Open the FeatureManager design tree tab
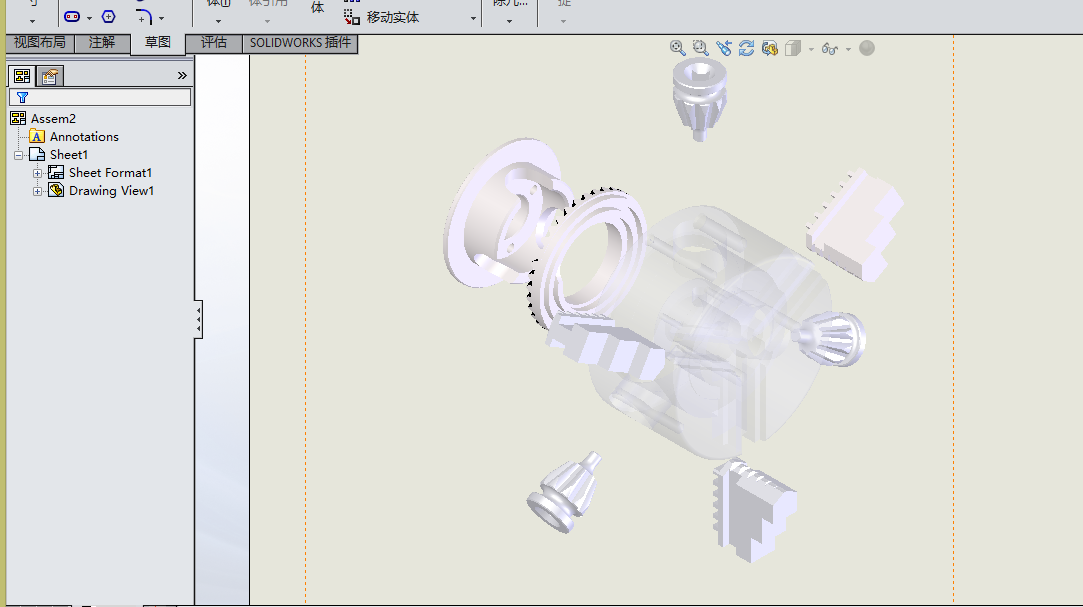 [22, 76]
